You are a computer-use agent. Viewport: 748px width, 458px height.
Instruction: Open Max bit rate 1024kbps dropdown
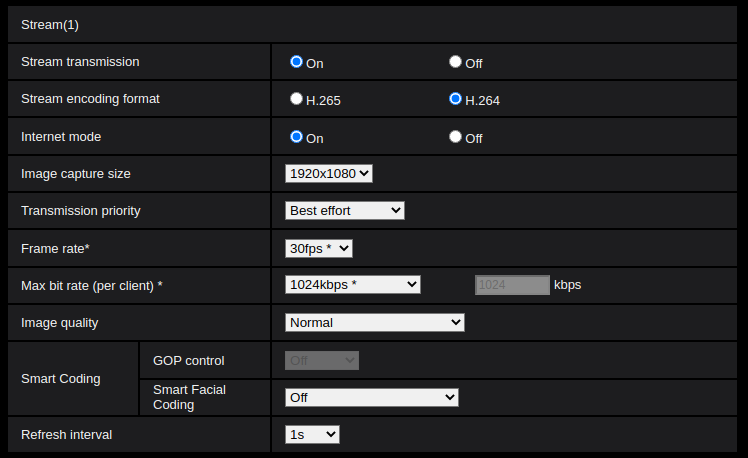point(353,284)
